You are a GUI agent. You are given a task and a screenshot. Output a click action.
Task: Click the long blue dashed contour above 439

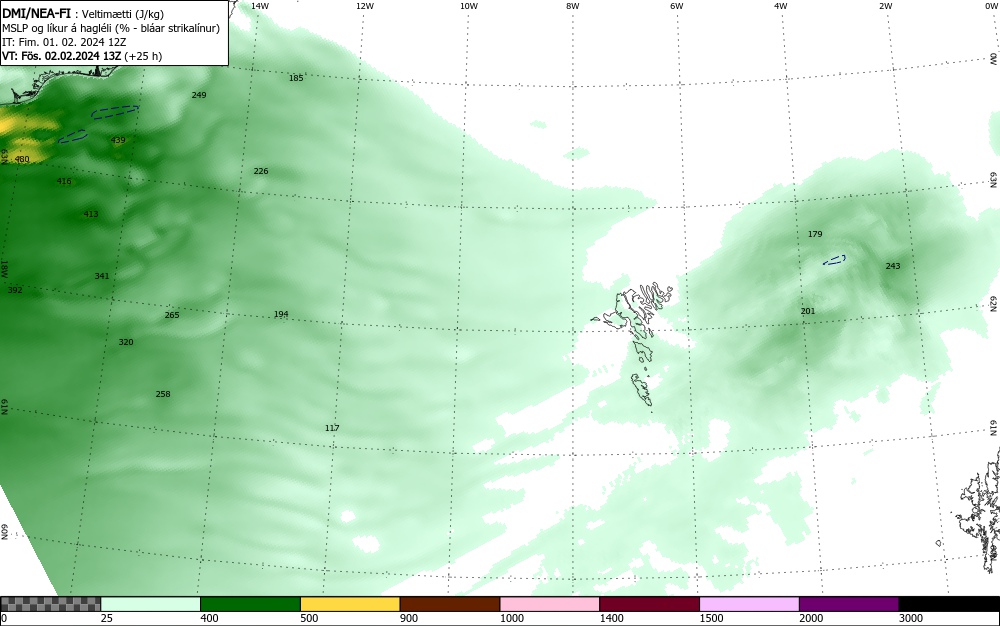tap(115, 112)
